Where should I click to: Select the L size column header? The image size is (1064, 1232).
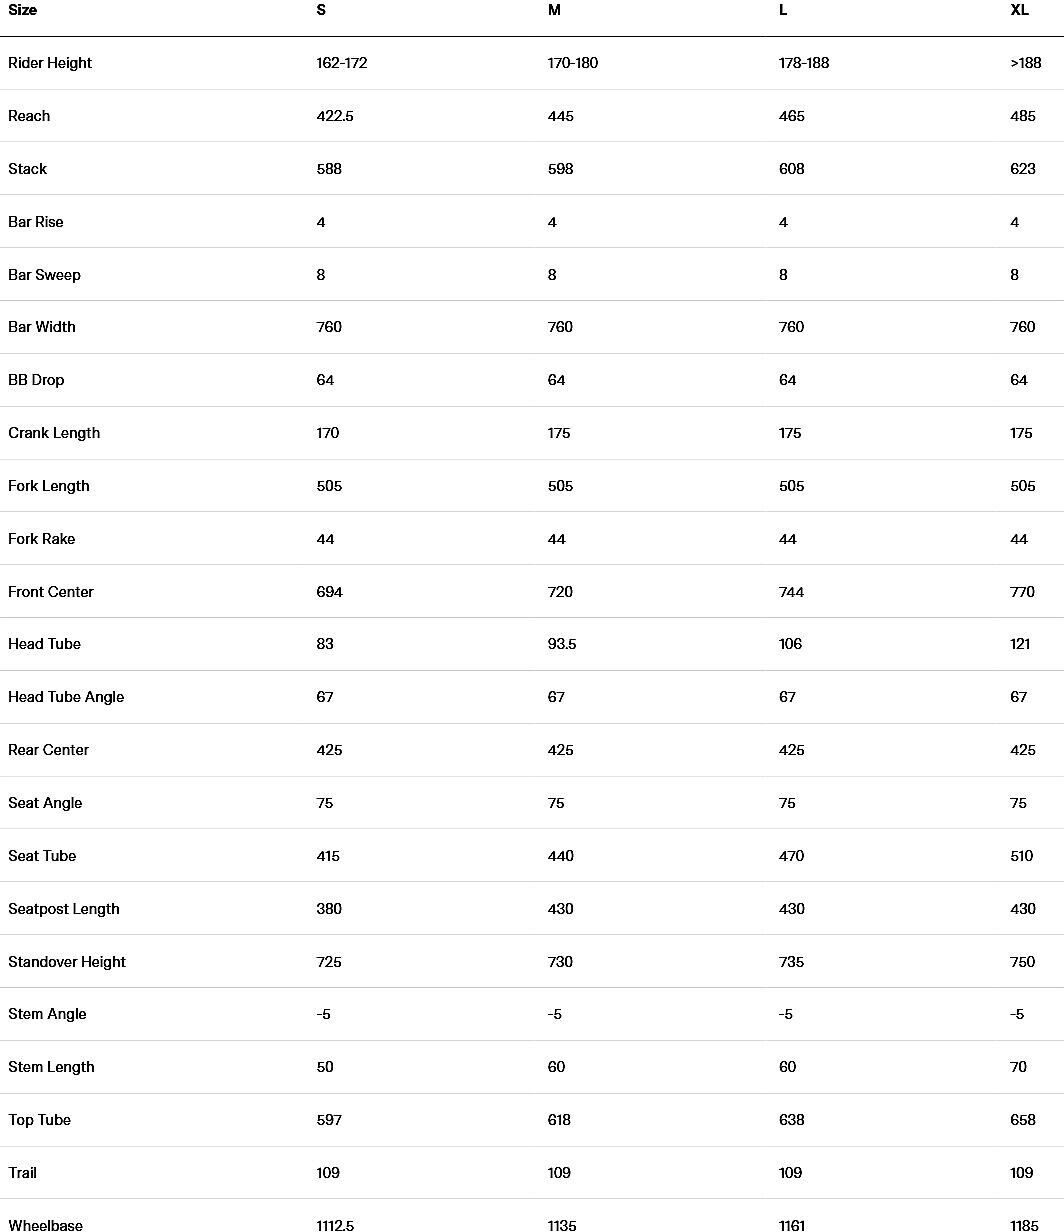pyautogui.click(x=783, y=10)
